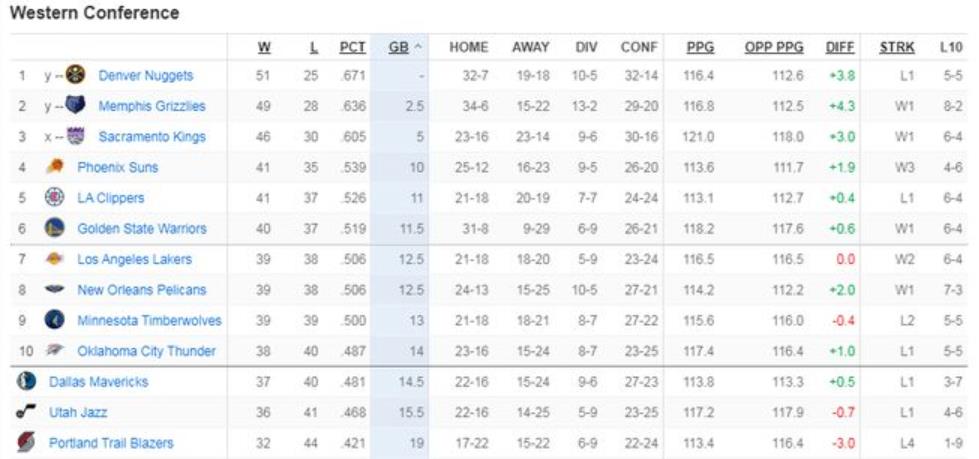Click the LA Clippers logo icon
The height and width of the screenshot is (459, 979).
[55, 197]
